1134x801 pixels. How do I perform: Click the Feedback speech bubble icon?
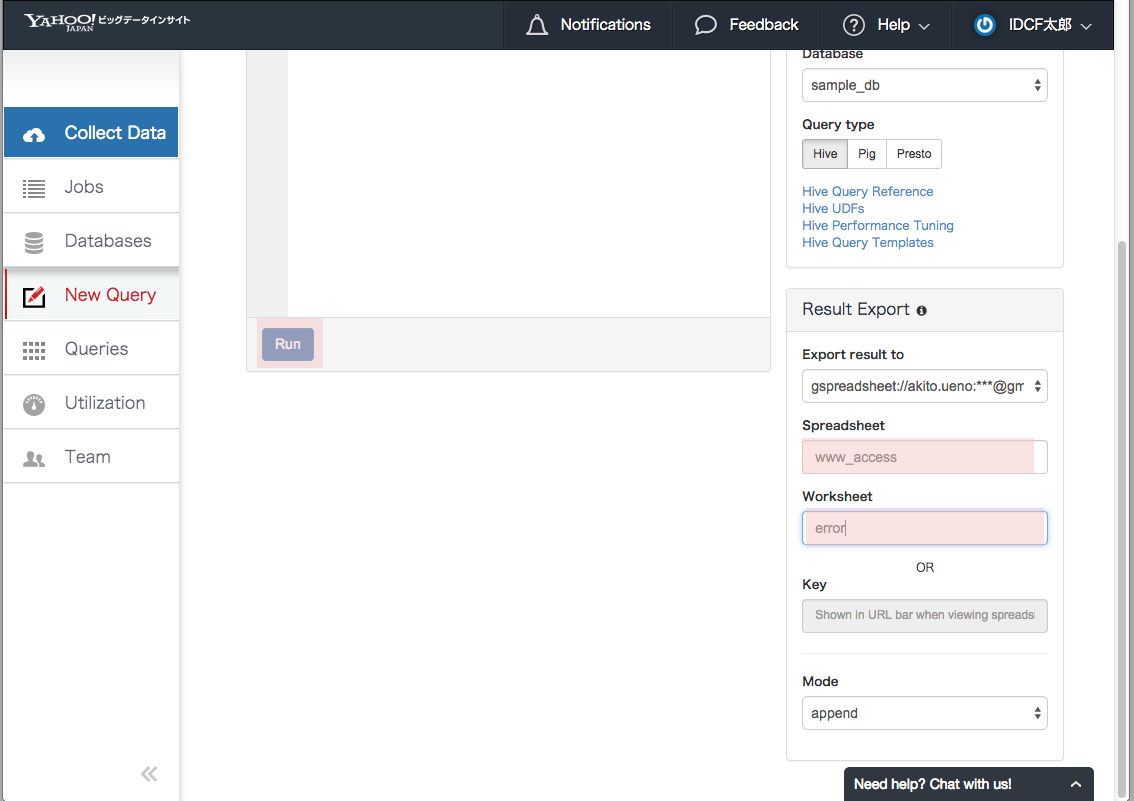point(705,25)
